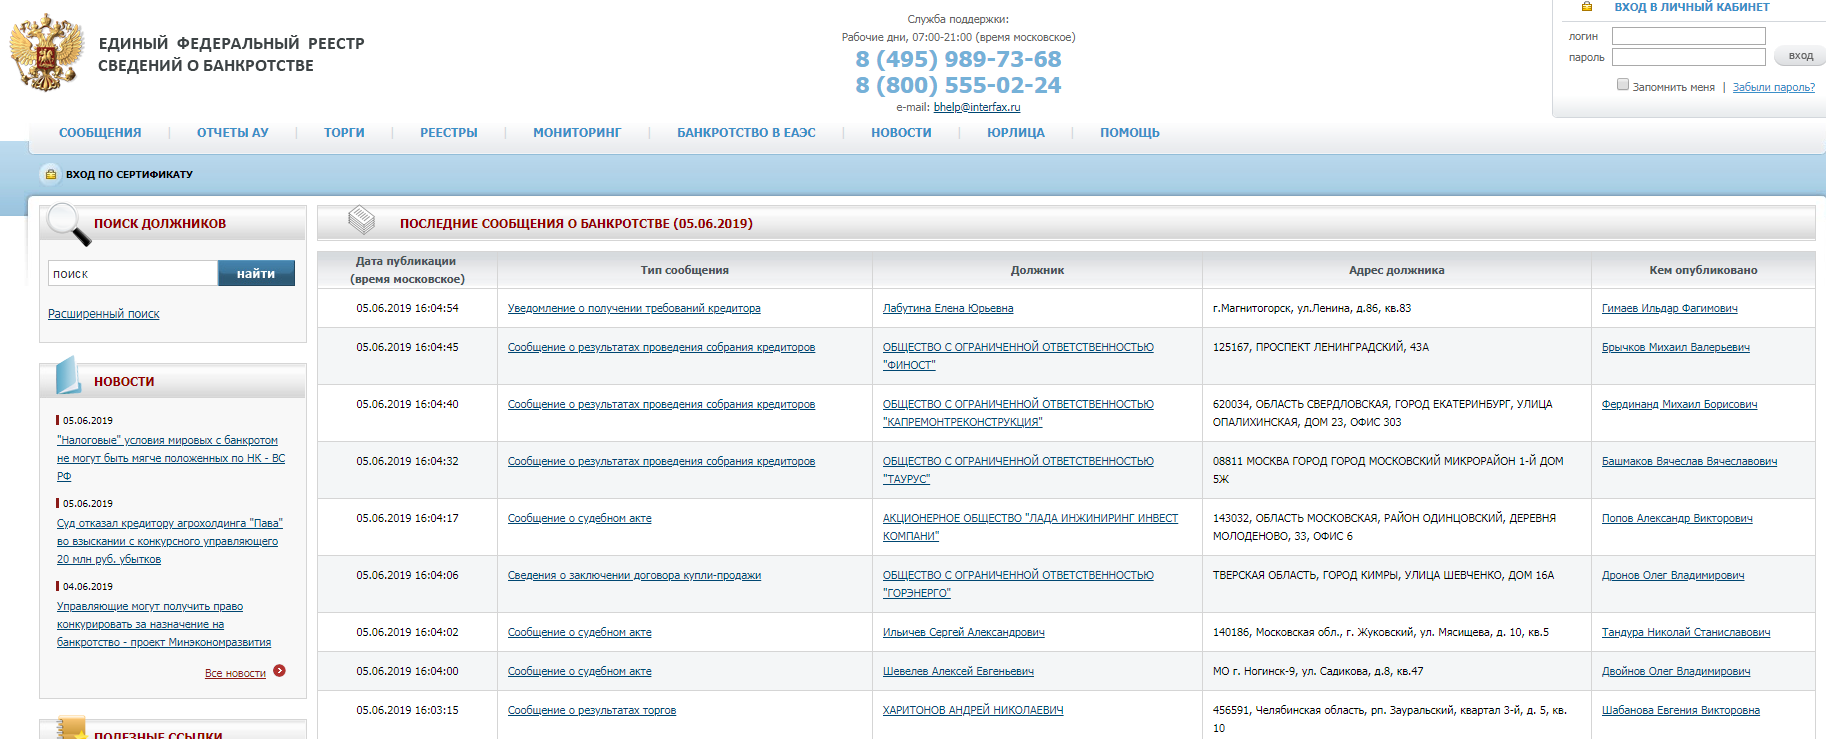Screen dimensions: 1826x739
Task: Open the bhelp@interfax.ru email link
Action: (x=977, y=107)
